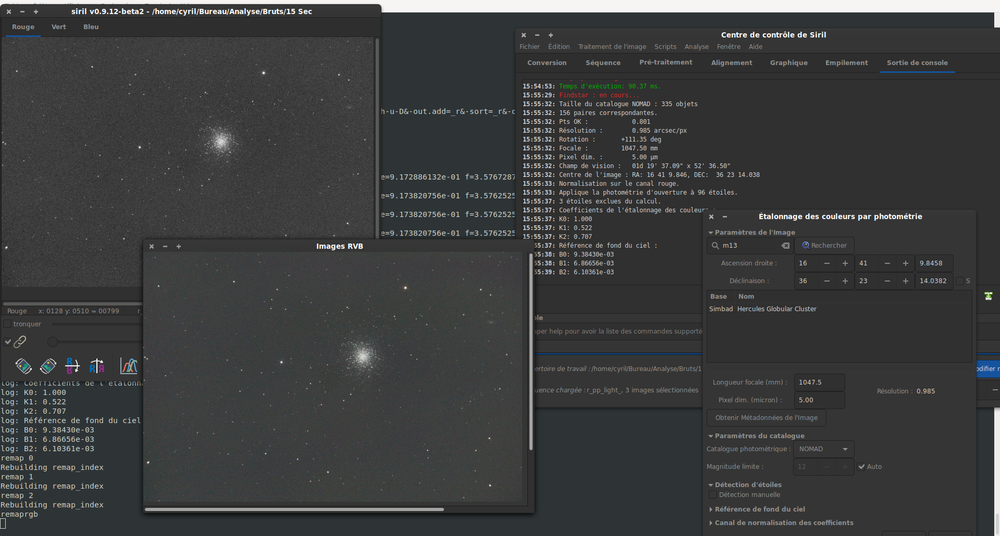
Task: Rotate the image 90 degrees counter-clockwise
Action: (x=23, y=366)
